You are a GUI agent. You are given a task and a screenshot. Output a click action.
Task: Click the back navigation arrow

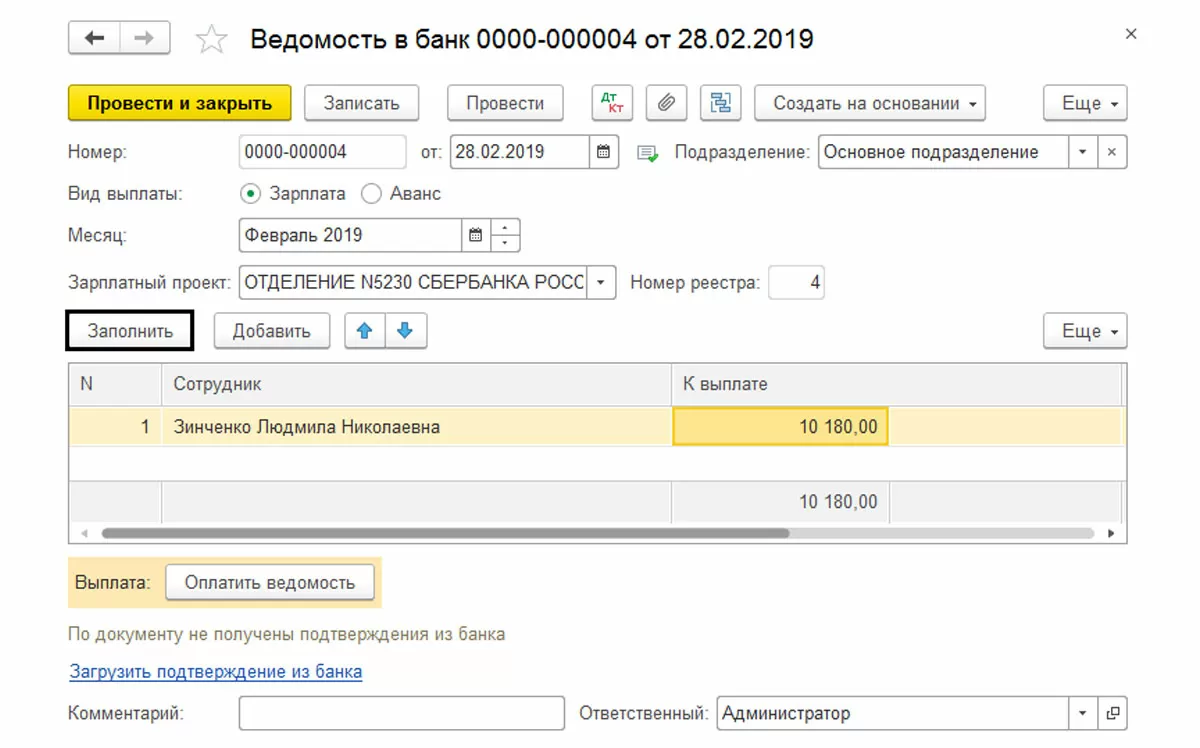tap(94, 38)
